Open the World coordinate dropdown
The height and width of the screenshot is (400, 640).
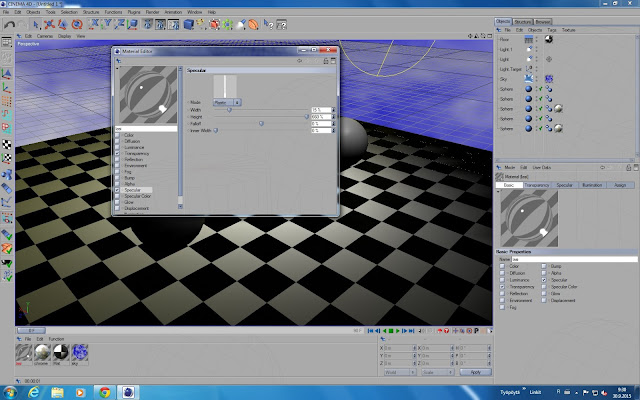400,372
